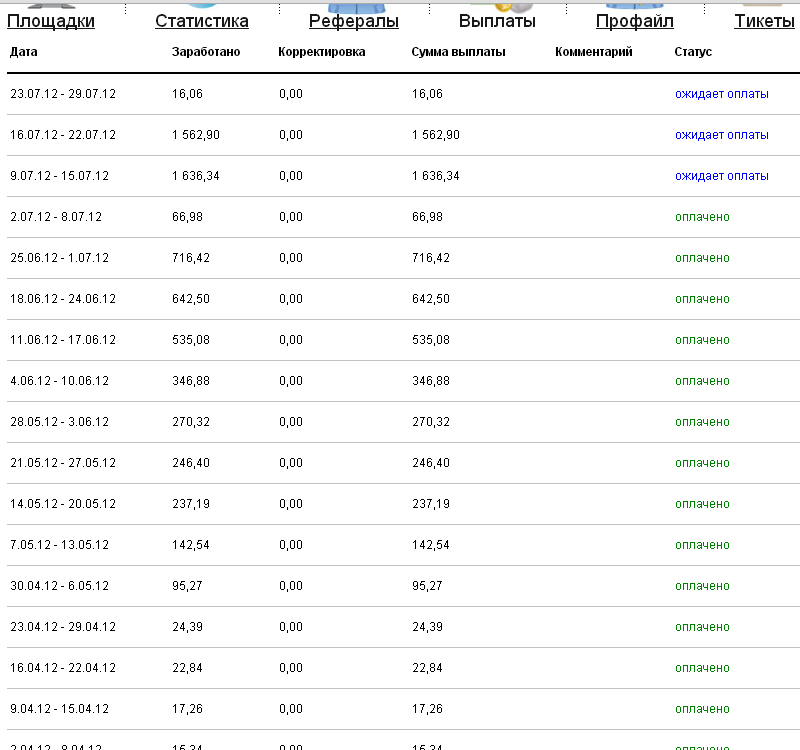This screenshot has width=800, height=750.
Task: Click payout sum 246,40
Action: coord(431,463)
